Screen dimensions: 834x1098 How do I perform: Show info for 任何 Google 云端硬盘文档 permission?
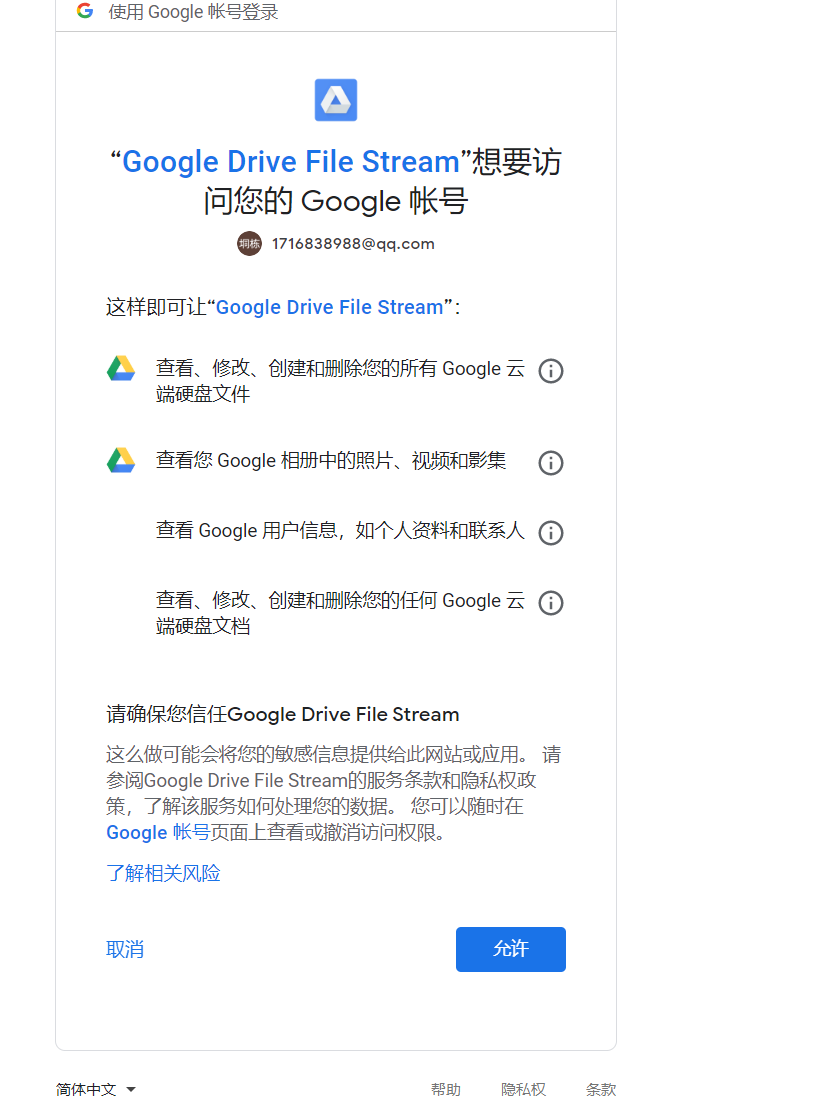point(550,603)
